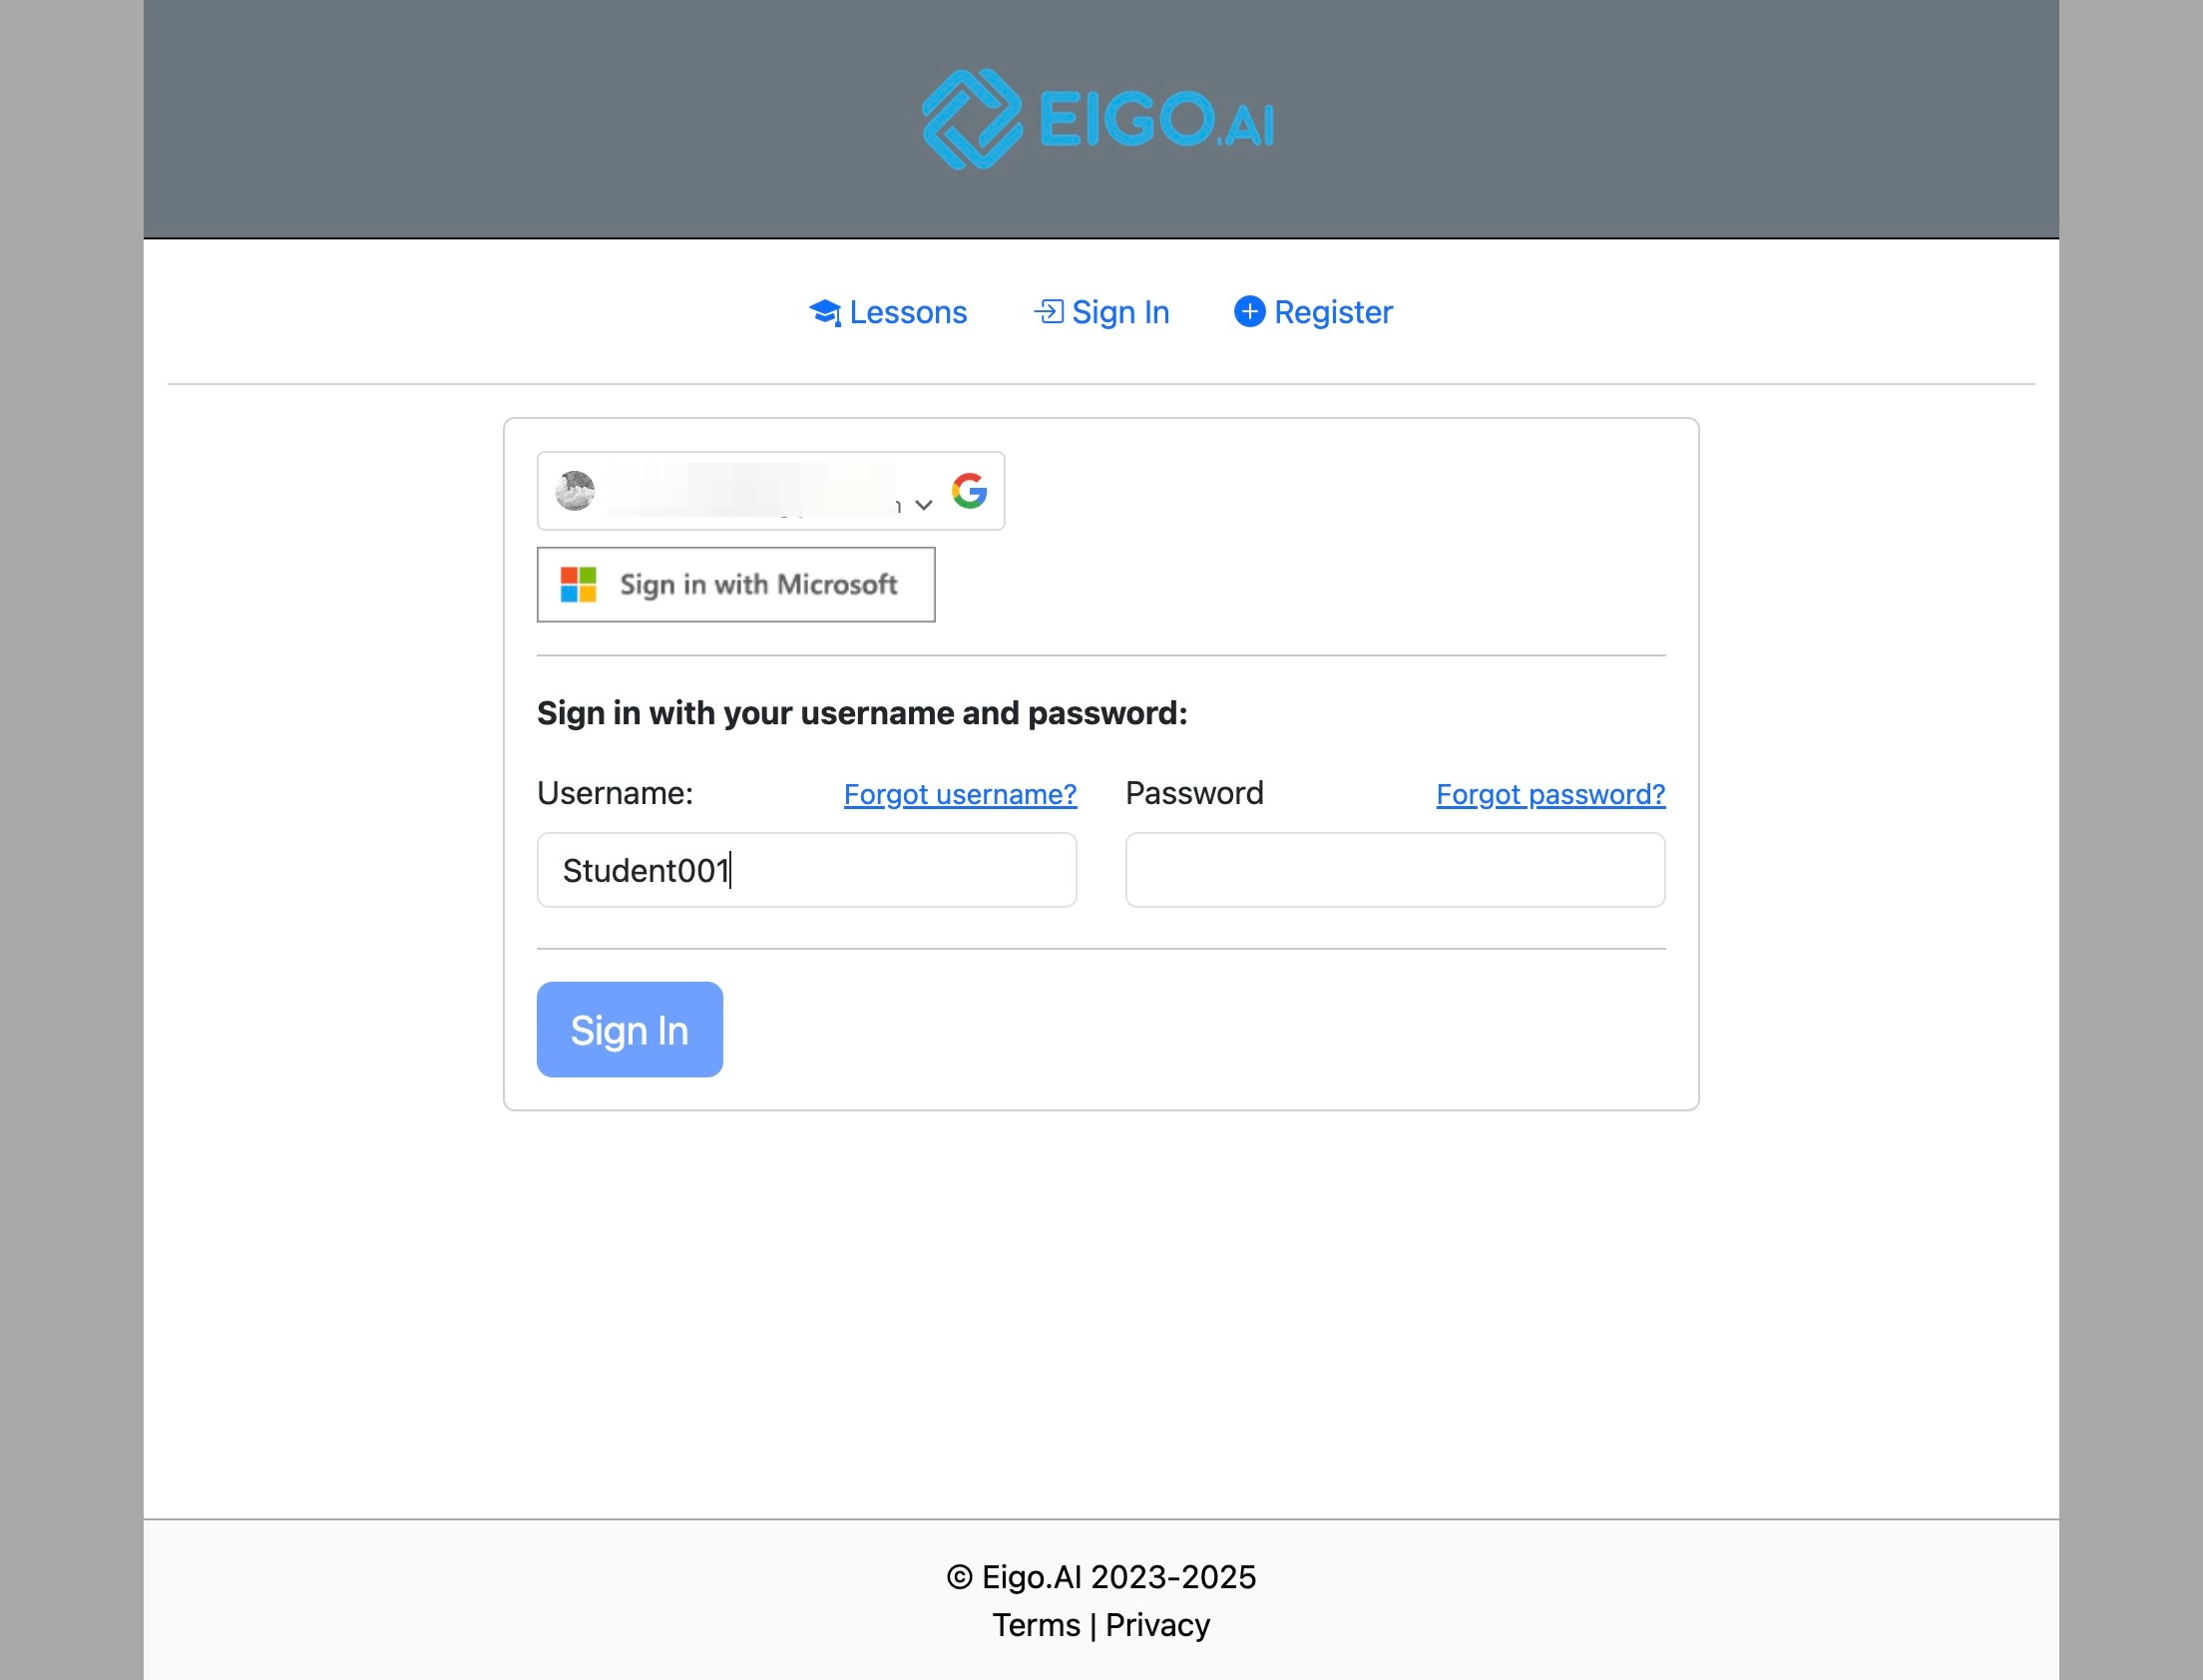Screen dimensions: 2203x1680
Task: Click the Password label text
Action: click(1194, 793)
